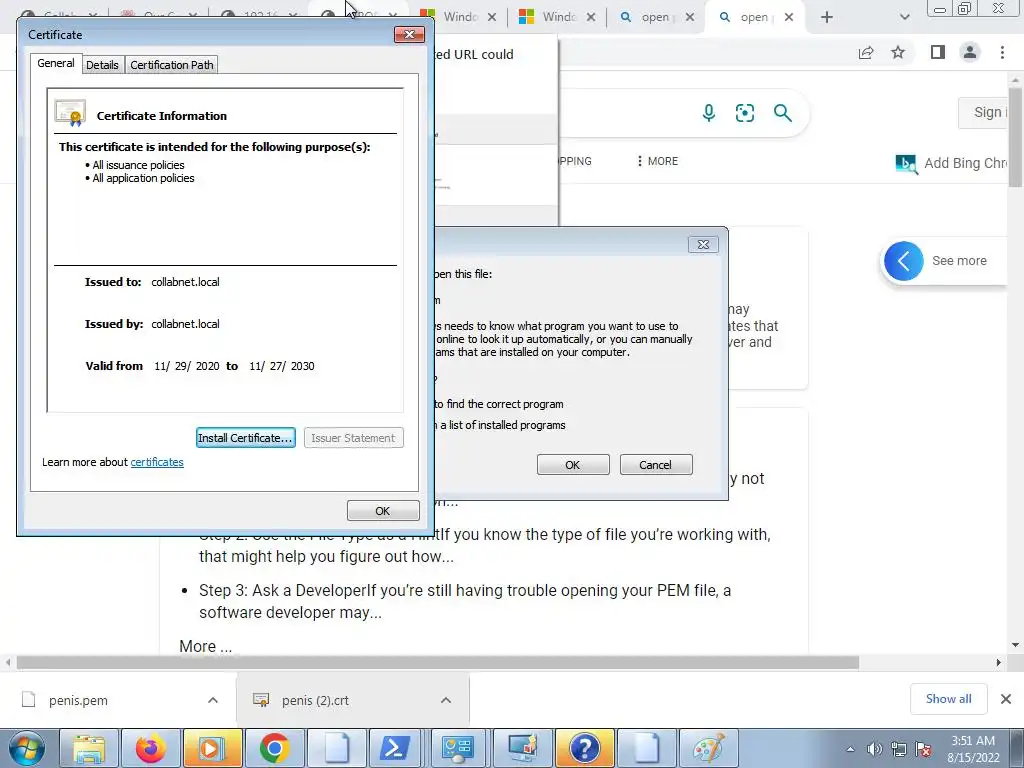
Task: Expand penis (2).crt download options chevron
Action: click(x=446, y=700)
